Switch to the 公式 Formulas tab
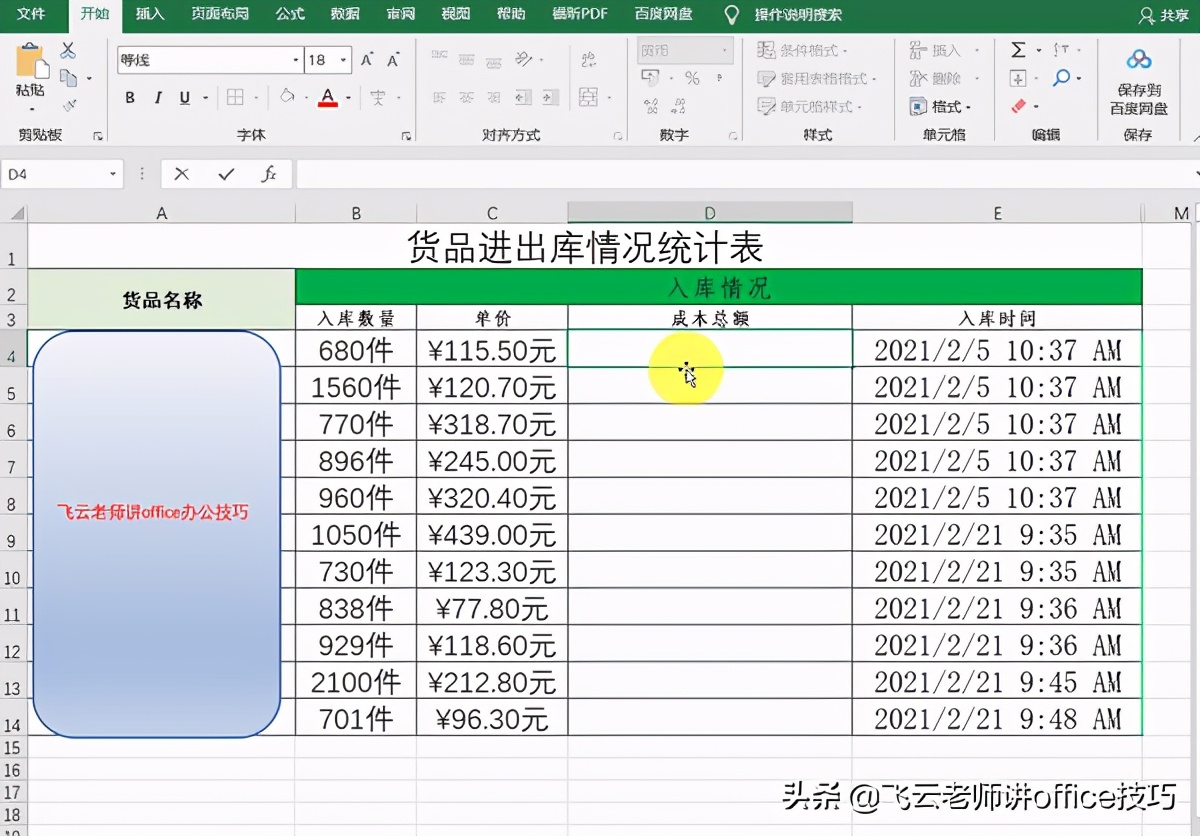 pyautogui.click(x=290, y=15)
